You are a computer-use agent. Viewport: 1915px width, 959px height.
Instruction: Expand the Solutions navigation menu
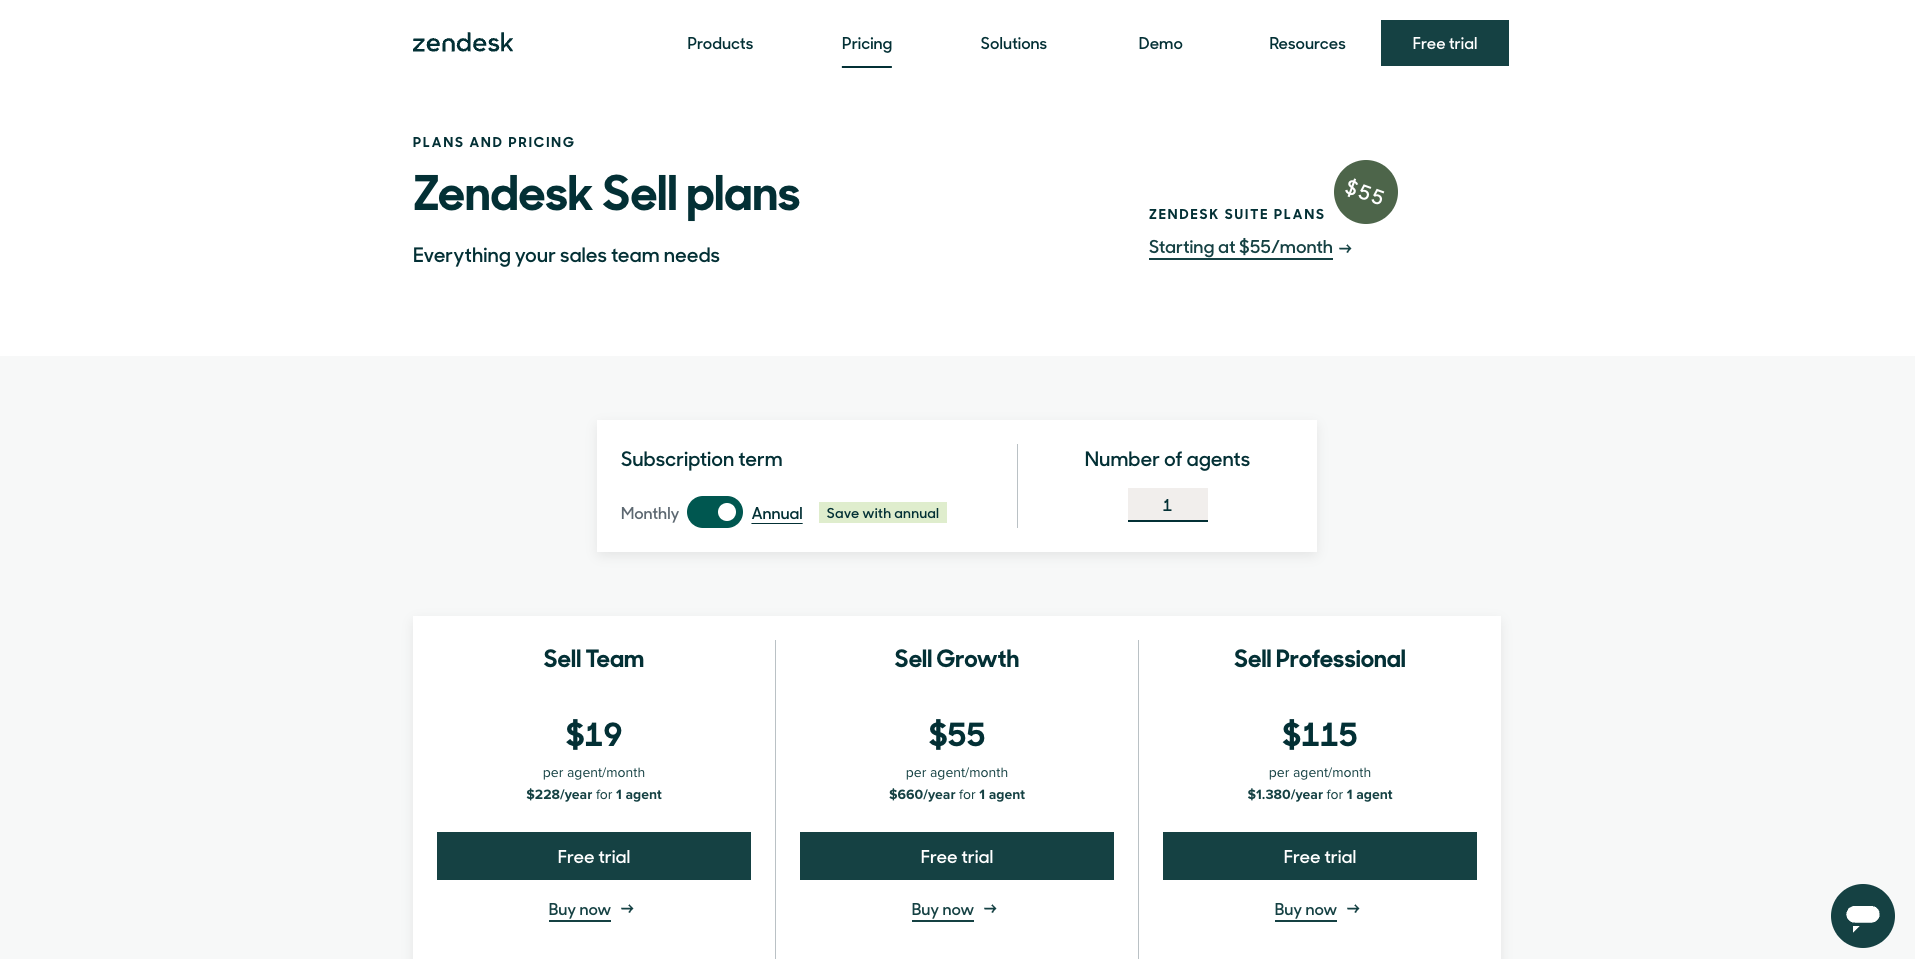(x=1013, y=43)
